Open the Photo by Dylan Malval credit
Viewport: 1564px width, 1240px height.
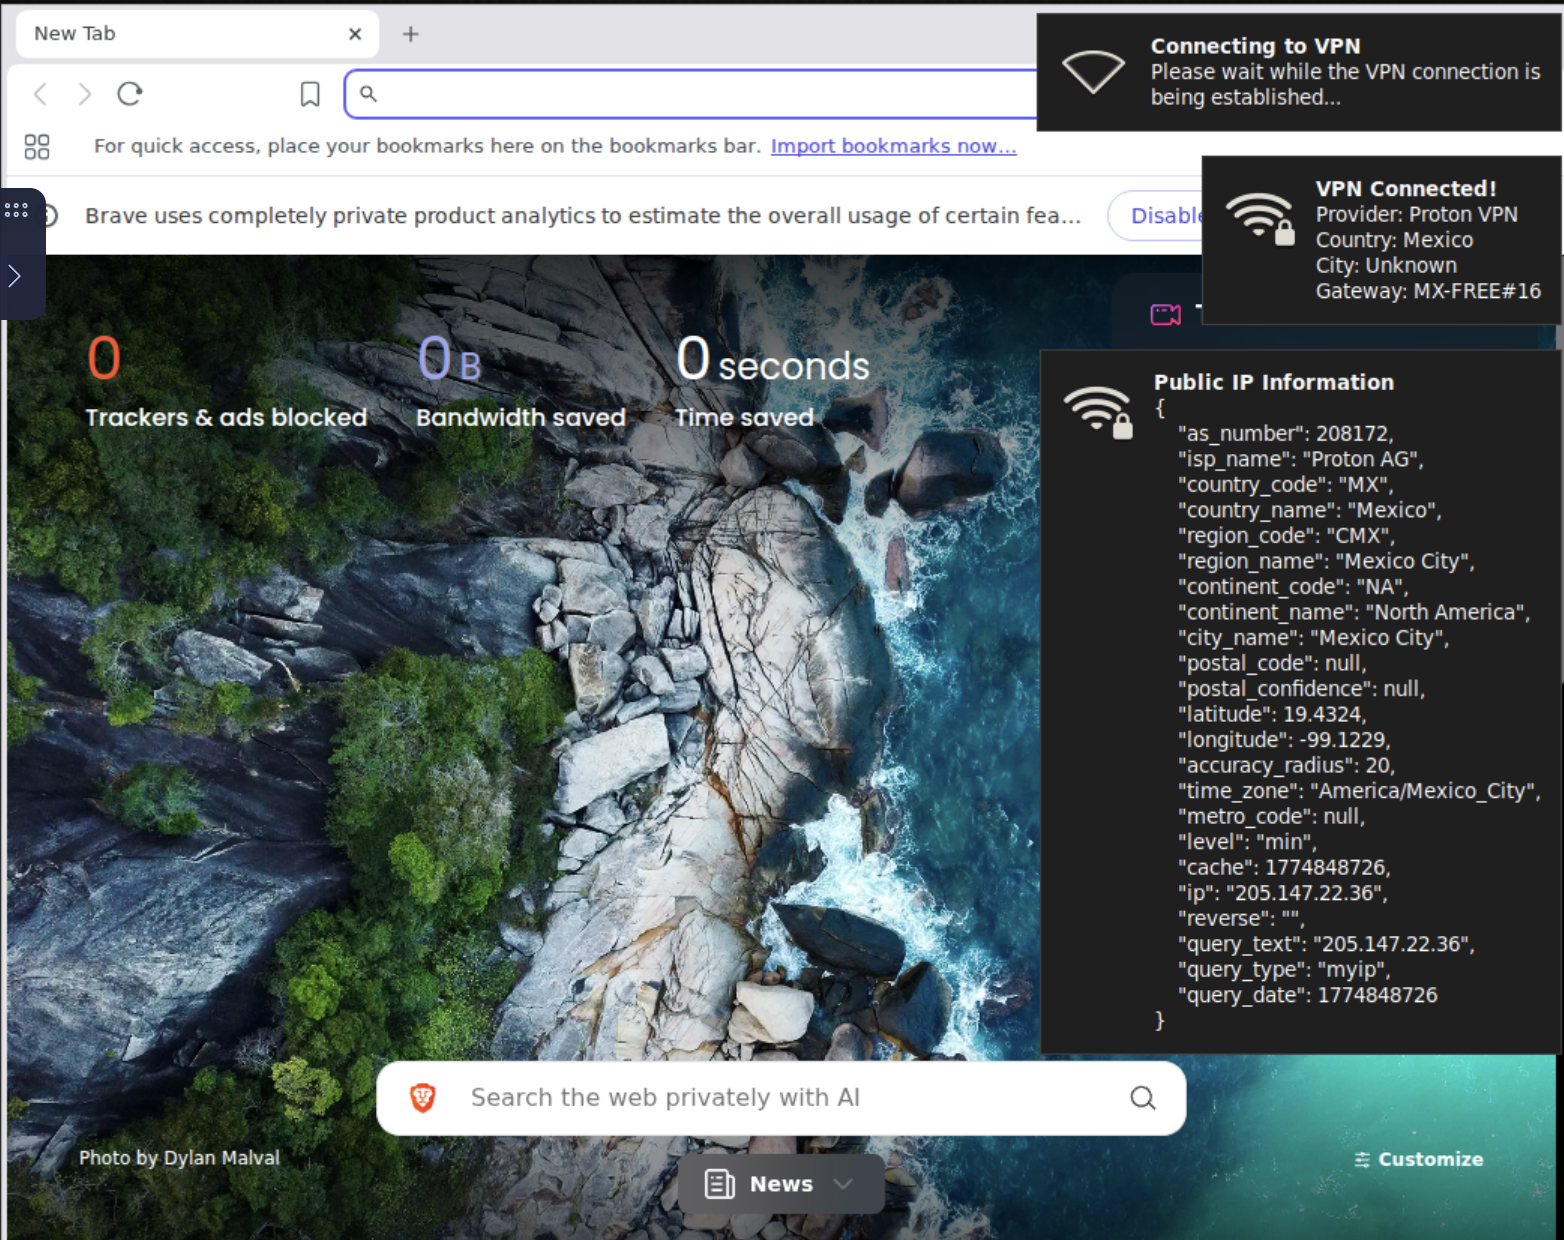click(180, 1158)
